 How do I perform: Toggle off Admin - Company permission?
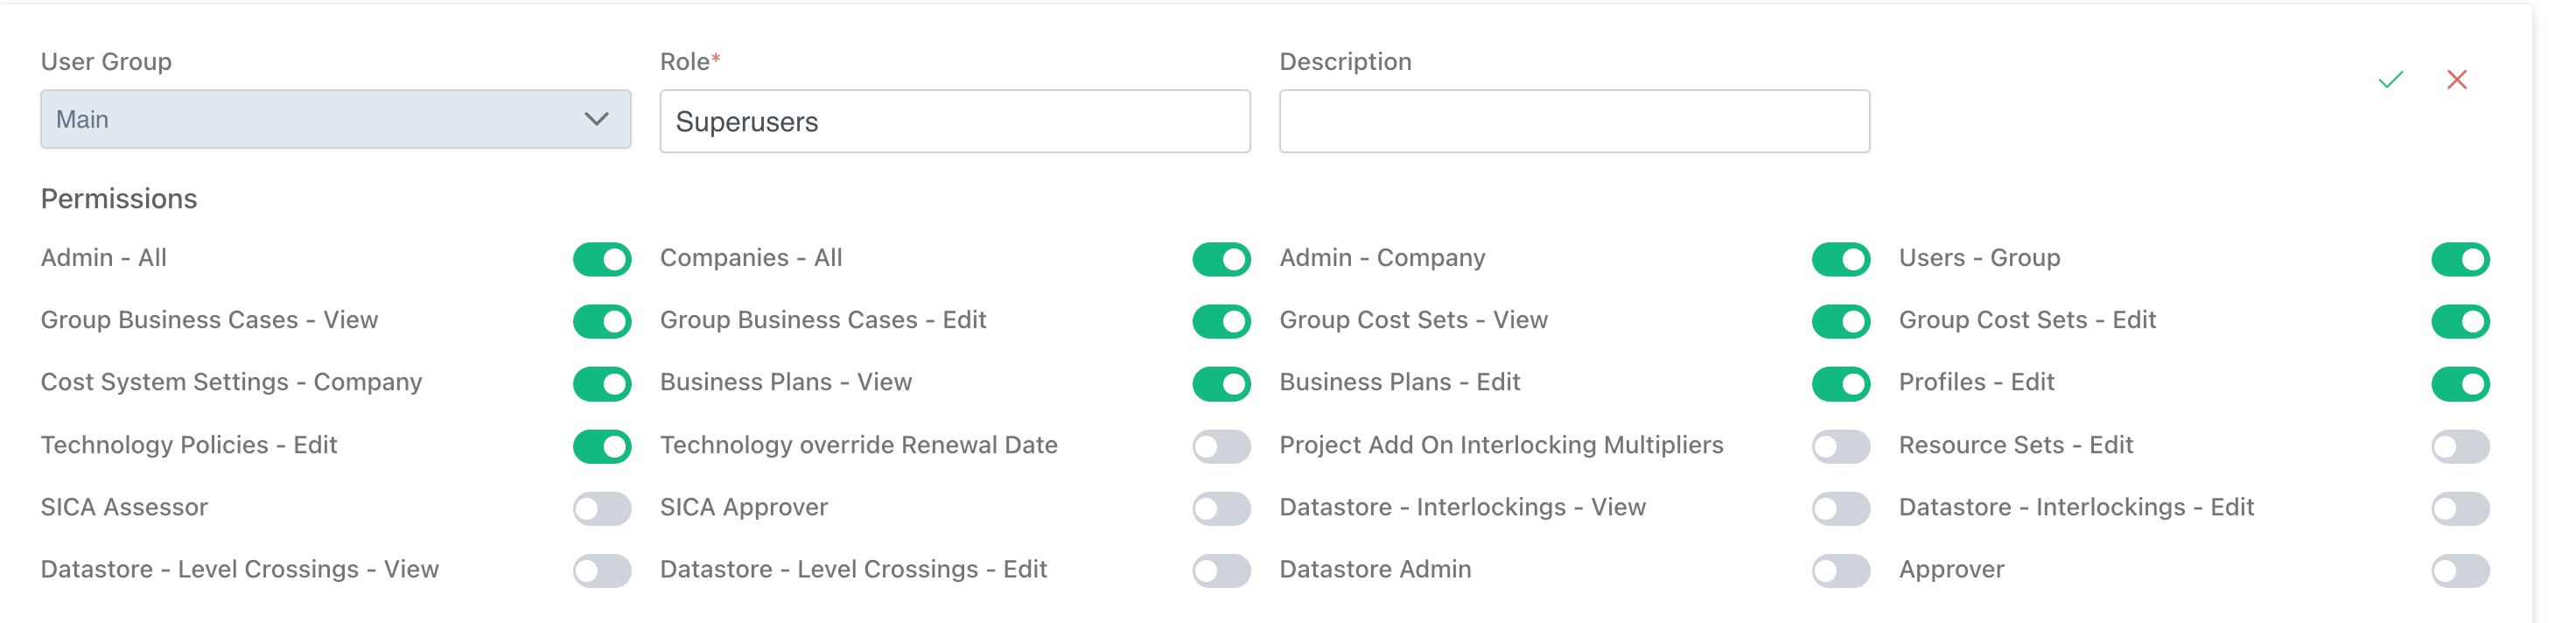pos(1840,259)
